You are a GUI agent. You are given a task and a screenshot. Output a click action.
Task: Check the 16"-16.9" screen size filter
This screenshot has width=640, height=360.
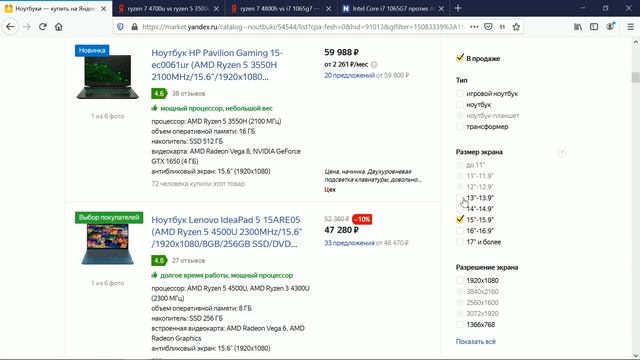click(460, 231)
